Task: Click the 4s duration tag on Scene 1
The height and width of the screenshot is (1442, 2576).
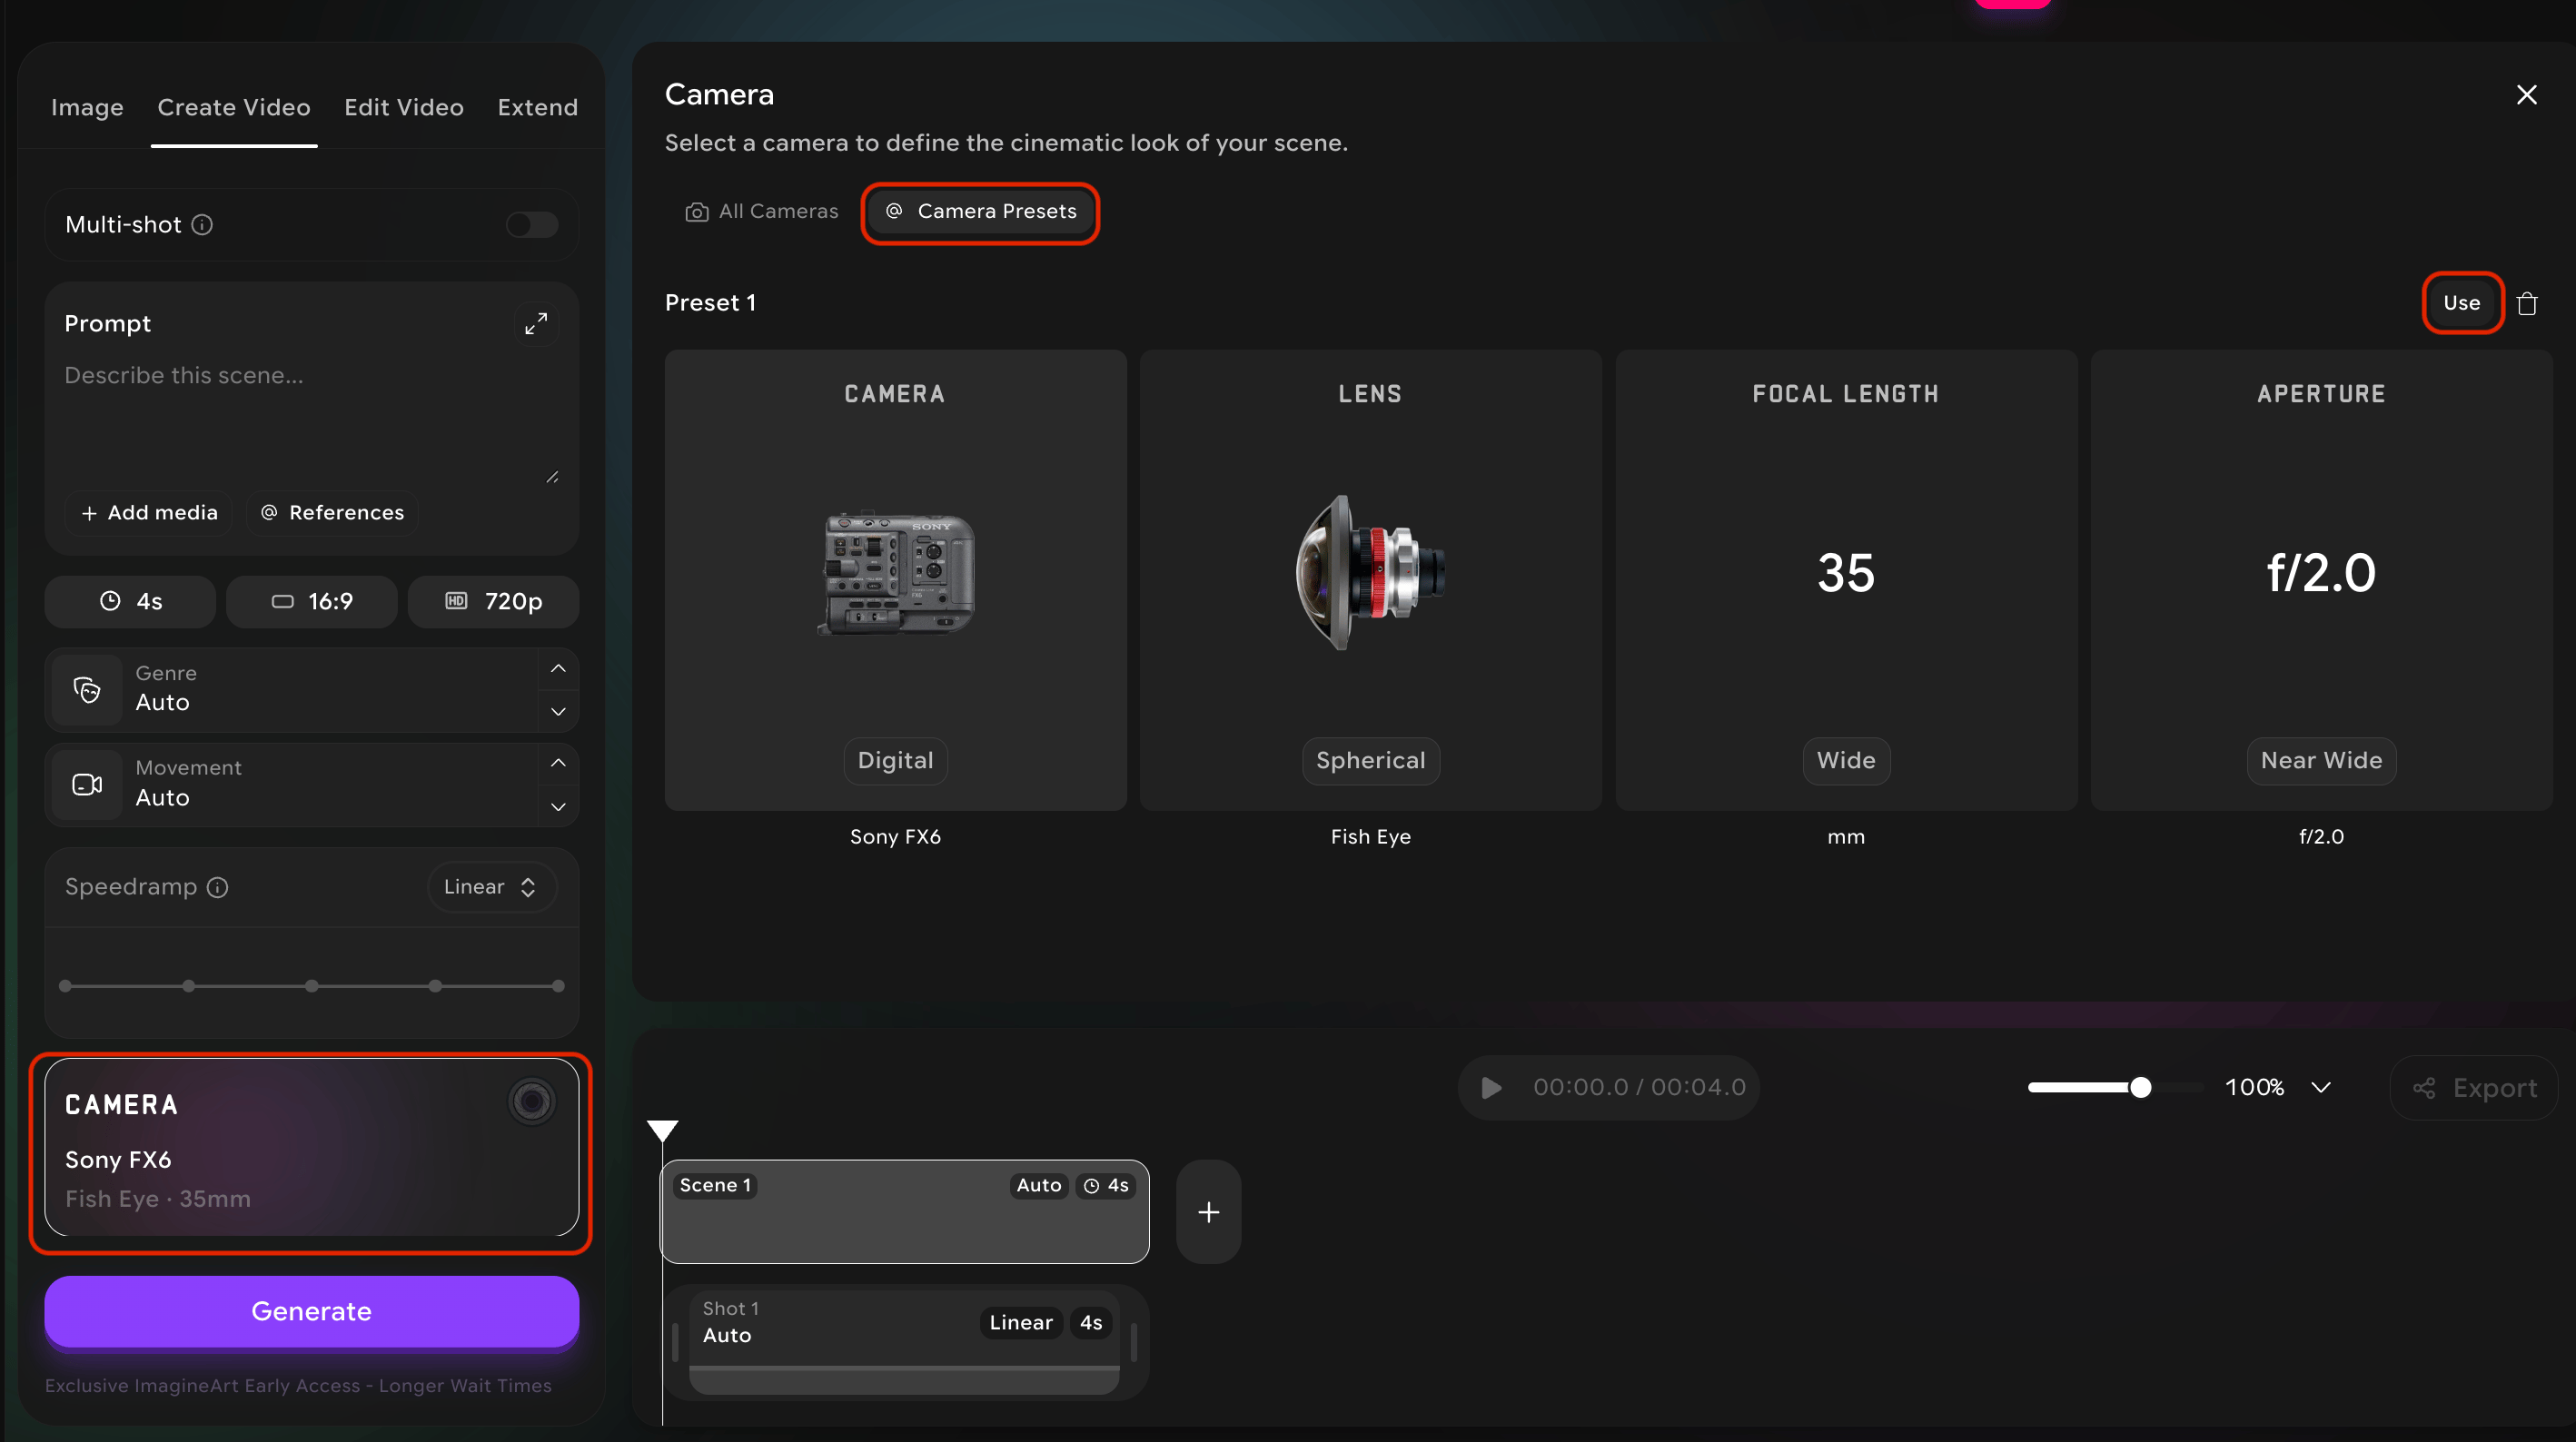Action: 1106,1186
